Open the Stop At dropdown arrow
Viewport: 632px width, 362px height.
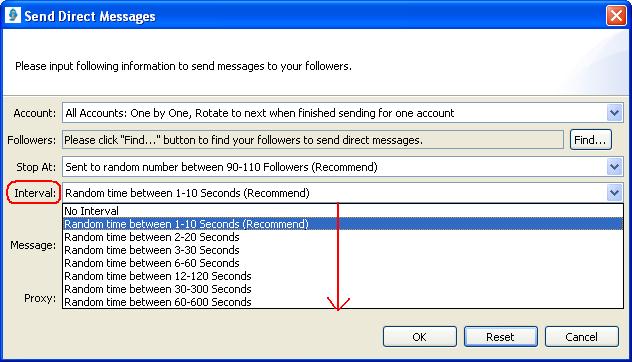(x=614, y=166)
